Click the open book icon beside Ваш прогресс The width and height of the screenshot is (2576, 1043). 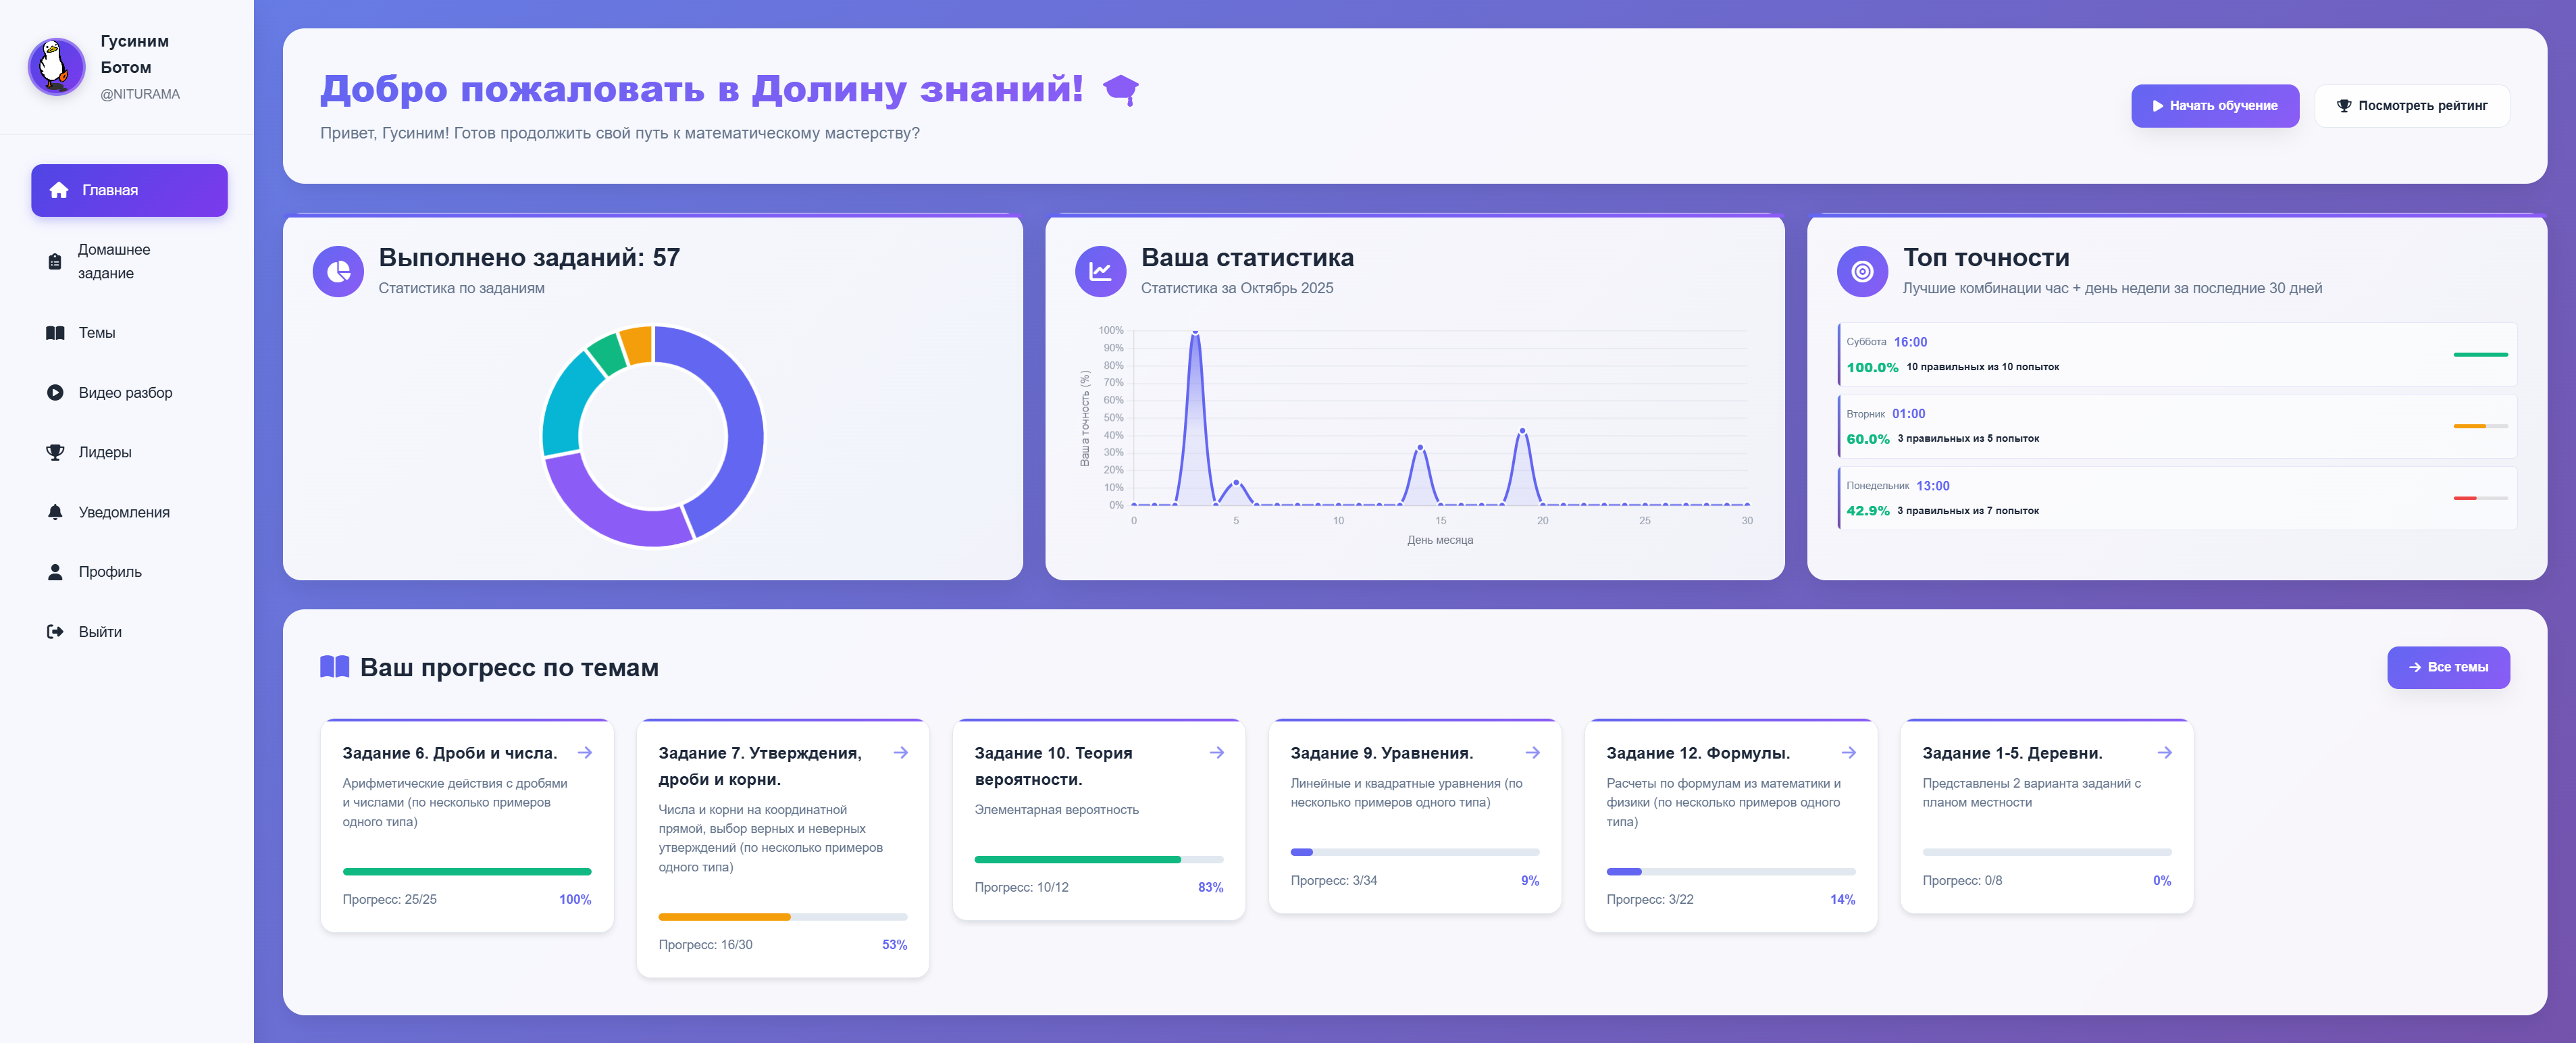[334, 667]
